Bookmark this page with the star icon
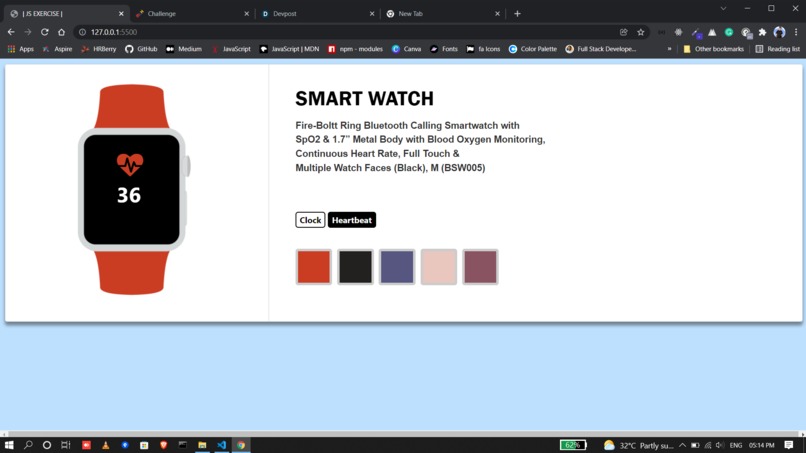Image resolution: width=806 pixels, height=453 pixels. coord(640,32)
